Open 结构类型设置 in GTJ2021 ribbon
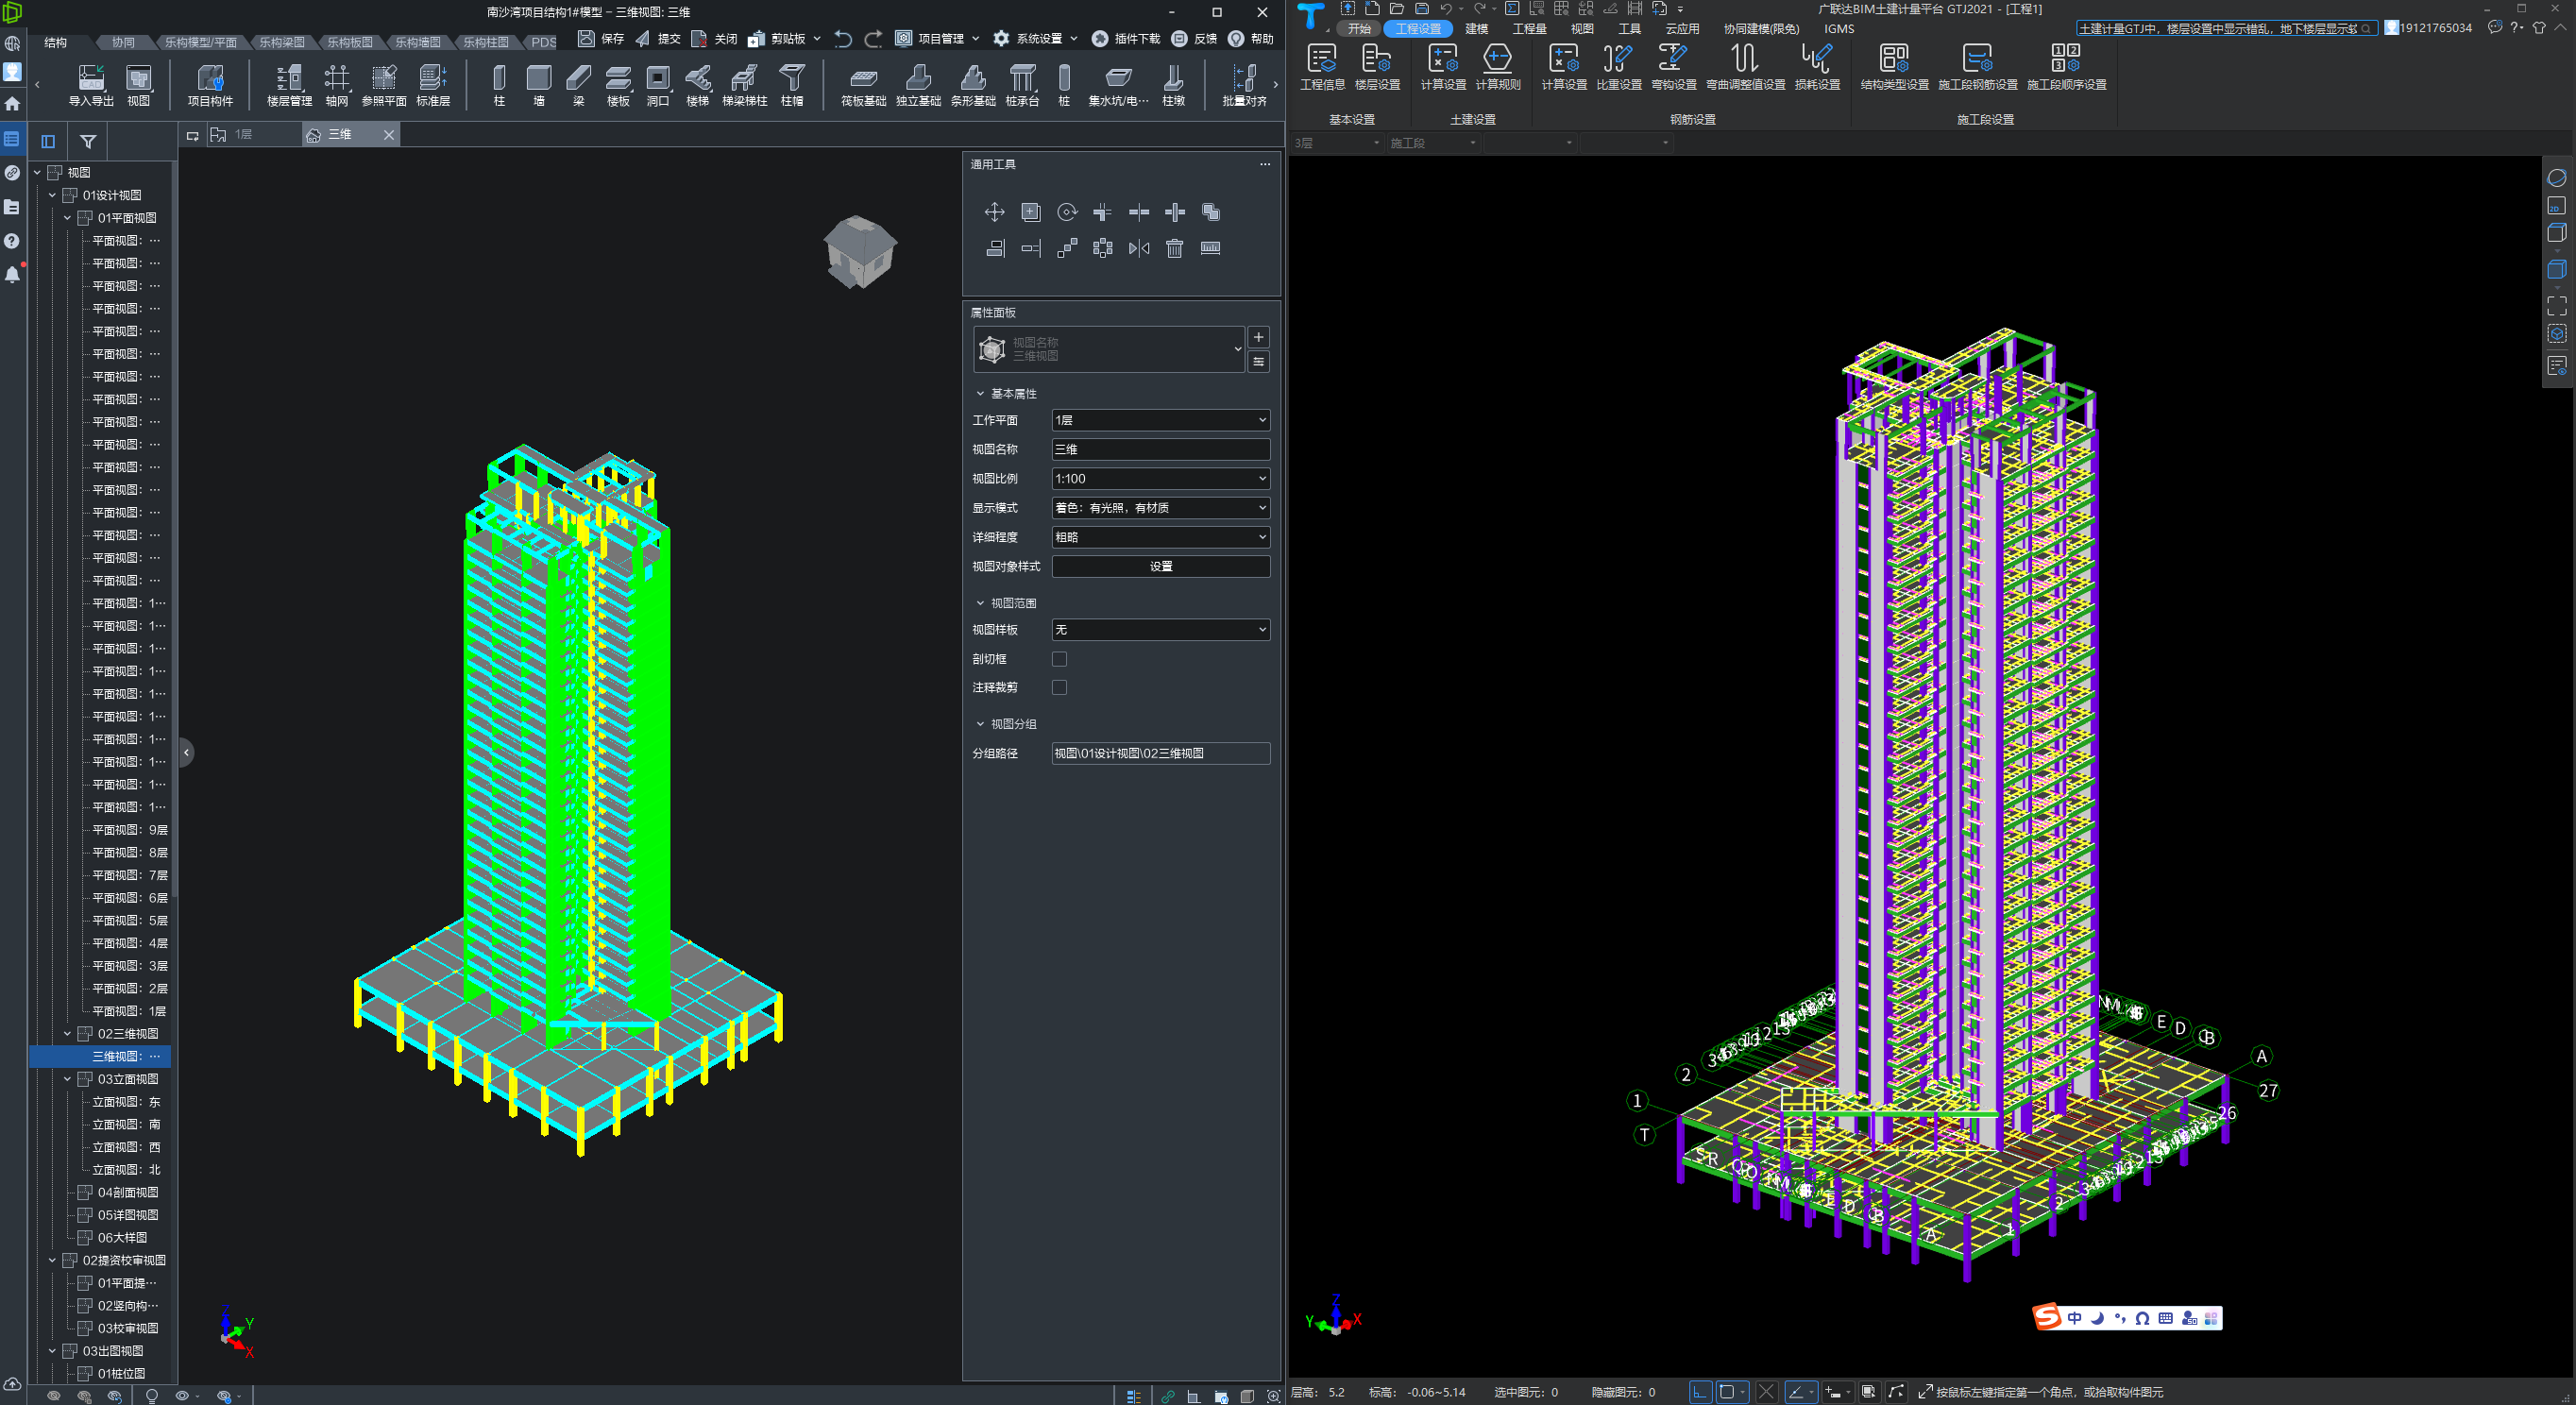 click(x=1894, y=68)
